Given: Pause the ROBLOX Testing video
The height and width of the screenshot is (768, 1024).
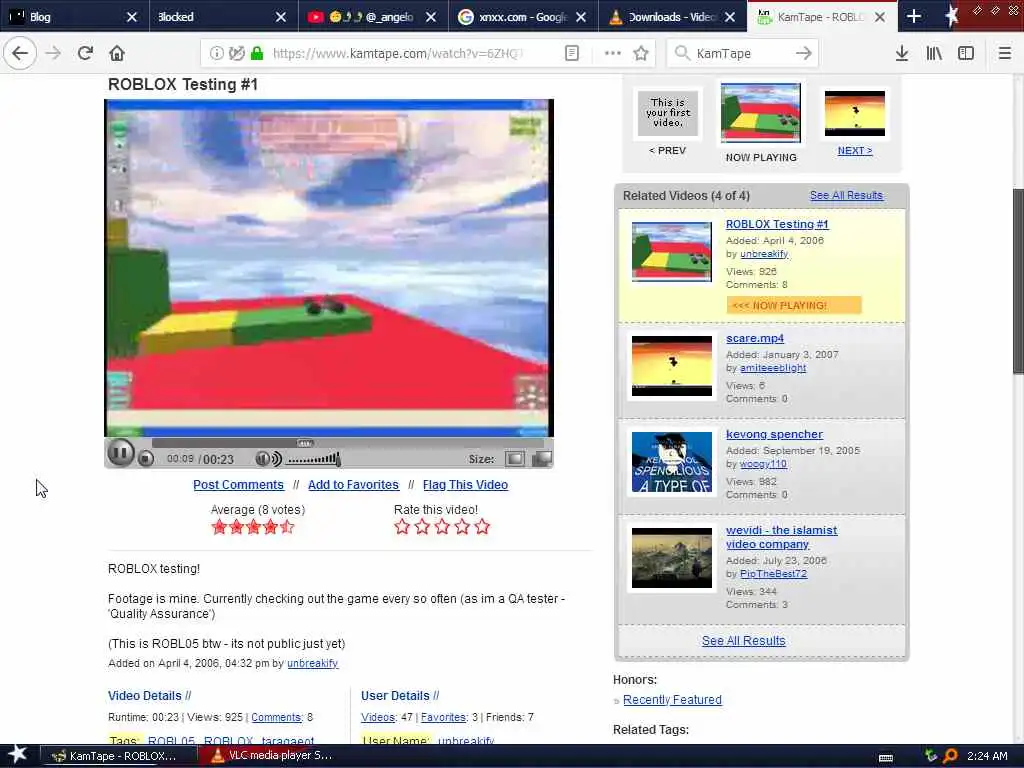Looking at the screenshot, I should click(x=120, y=453).
